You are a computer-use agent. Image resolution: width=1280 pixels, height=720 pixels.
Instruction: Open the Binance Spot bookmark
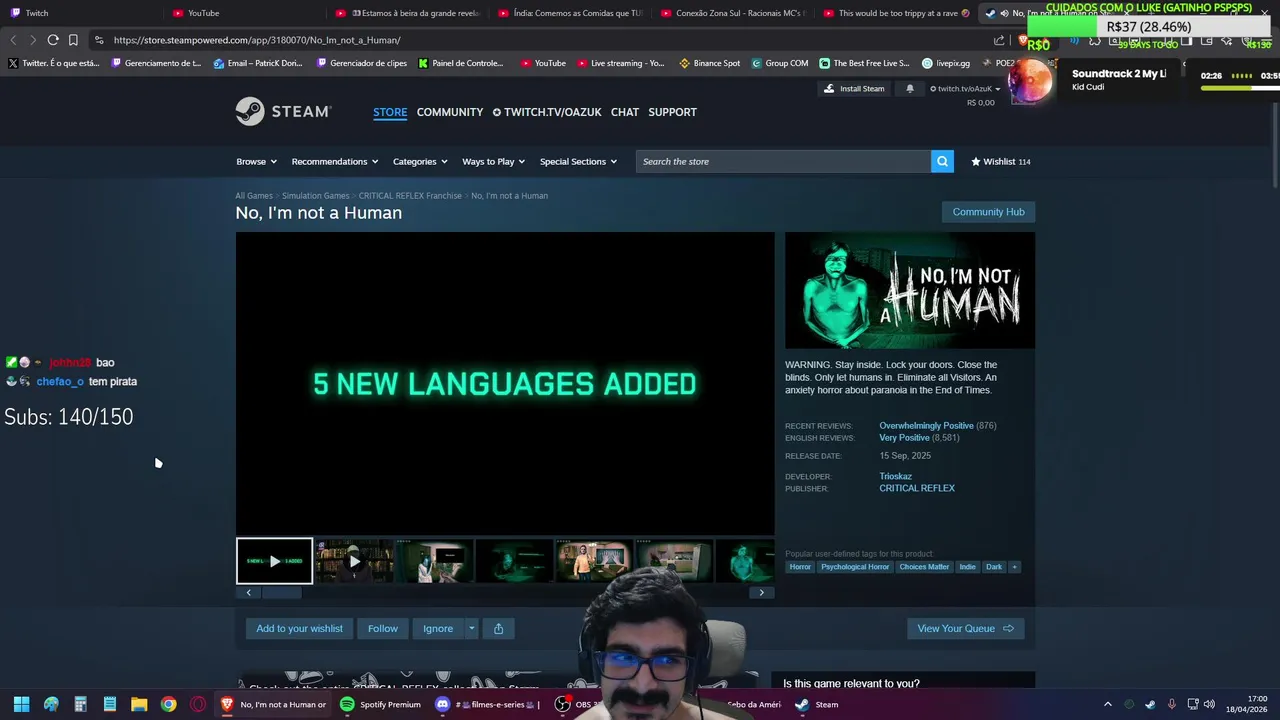(x=710, y=63)
